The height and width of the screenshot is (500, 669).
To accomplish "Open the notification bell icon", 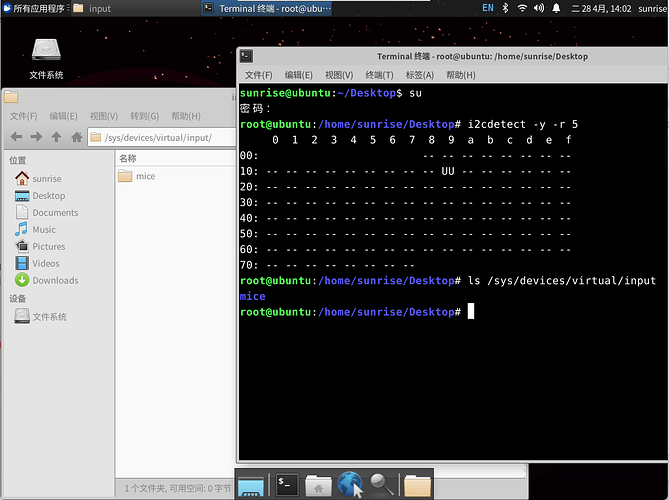I will point(556,8).
